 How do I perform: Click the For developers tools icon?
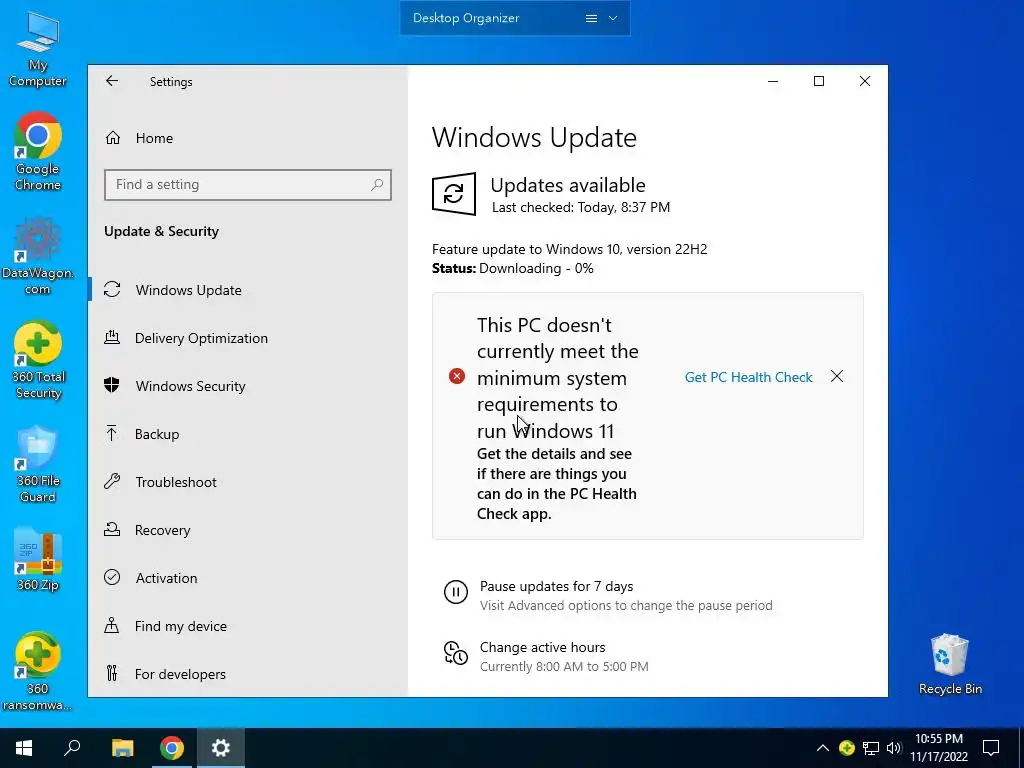(x=112, y=673)
